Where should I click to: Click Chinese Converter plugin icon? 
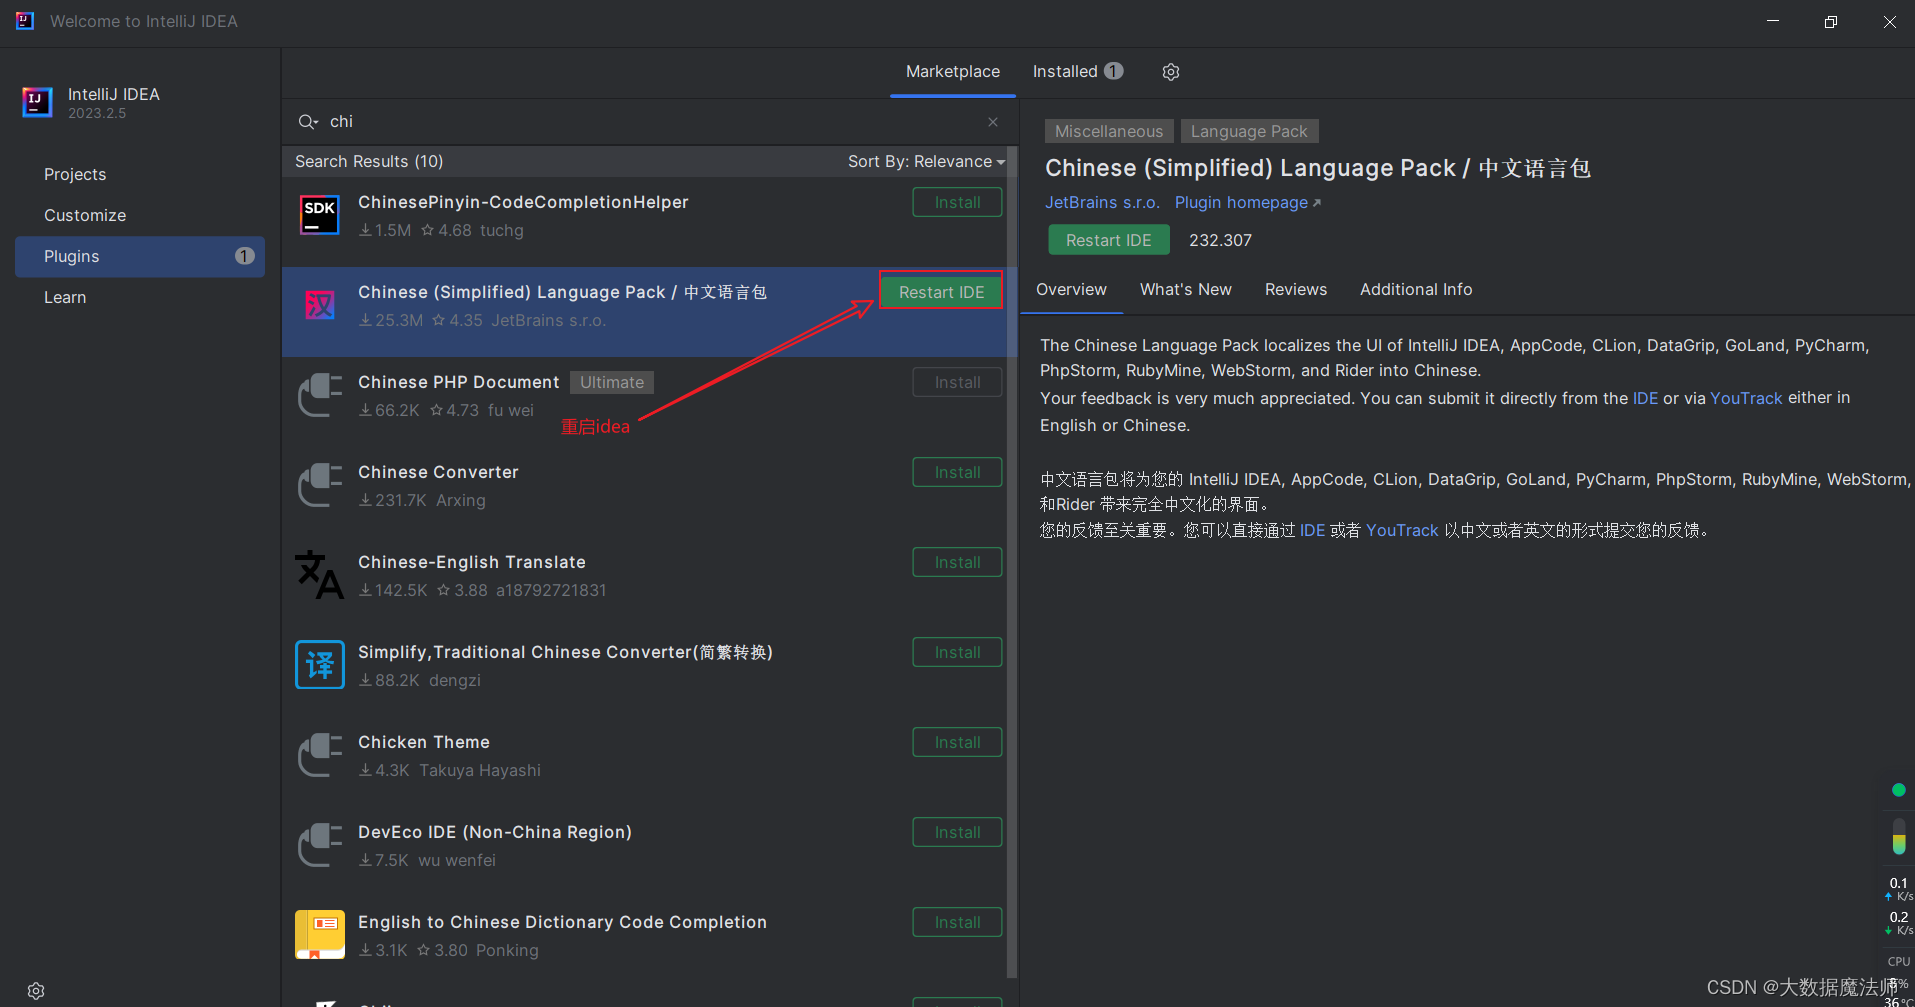click(x=320, y=485)
